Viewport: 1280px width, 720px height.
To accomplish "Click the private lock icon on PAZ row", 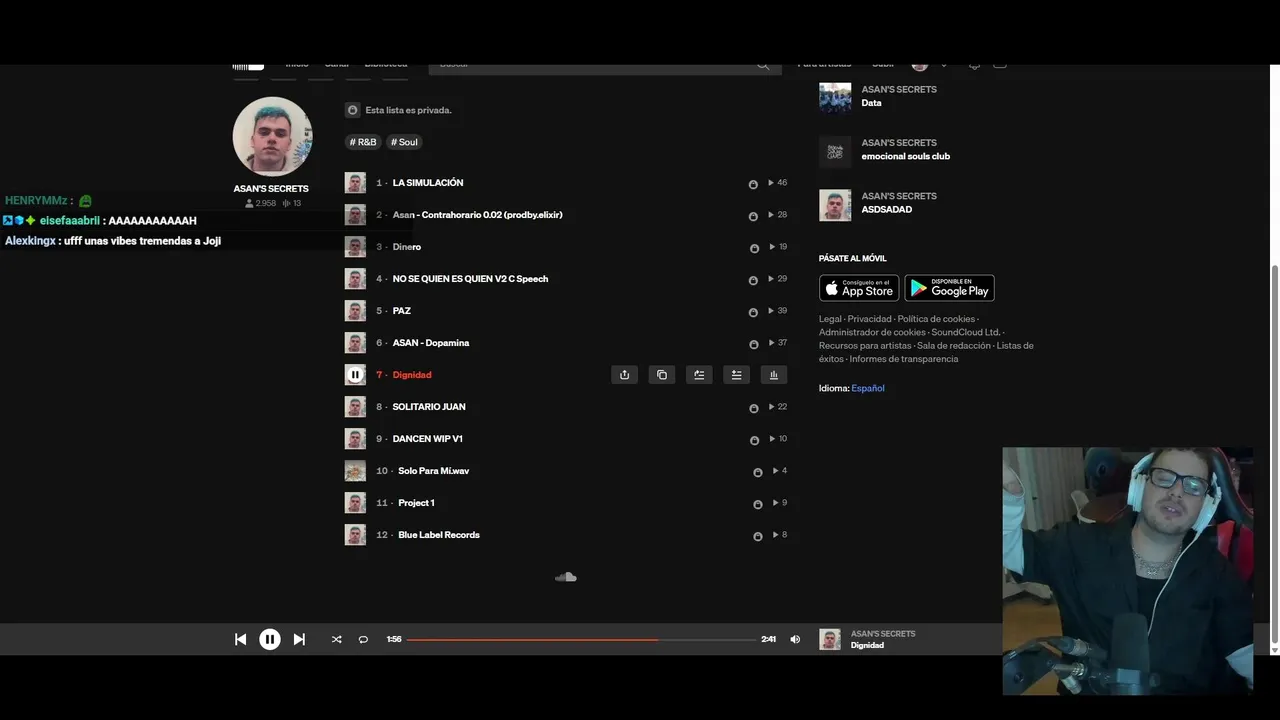I will (753, 312).
